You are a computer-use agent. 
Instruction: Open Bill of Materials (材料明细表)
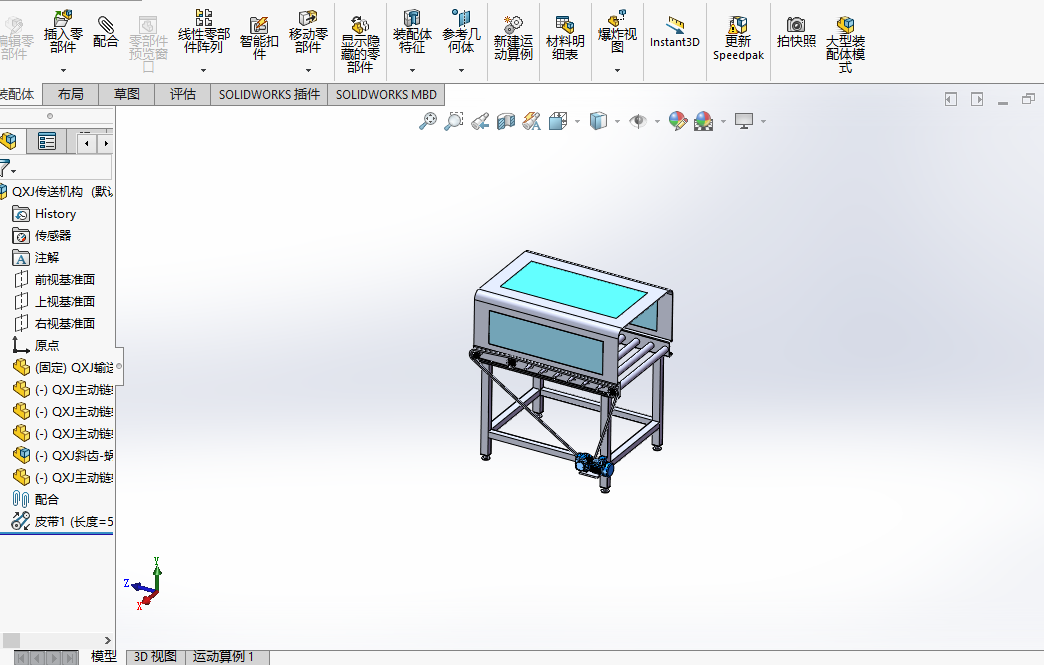pyautogui.click(x=565, y=39)
